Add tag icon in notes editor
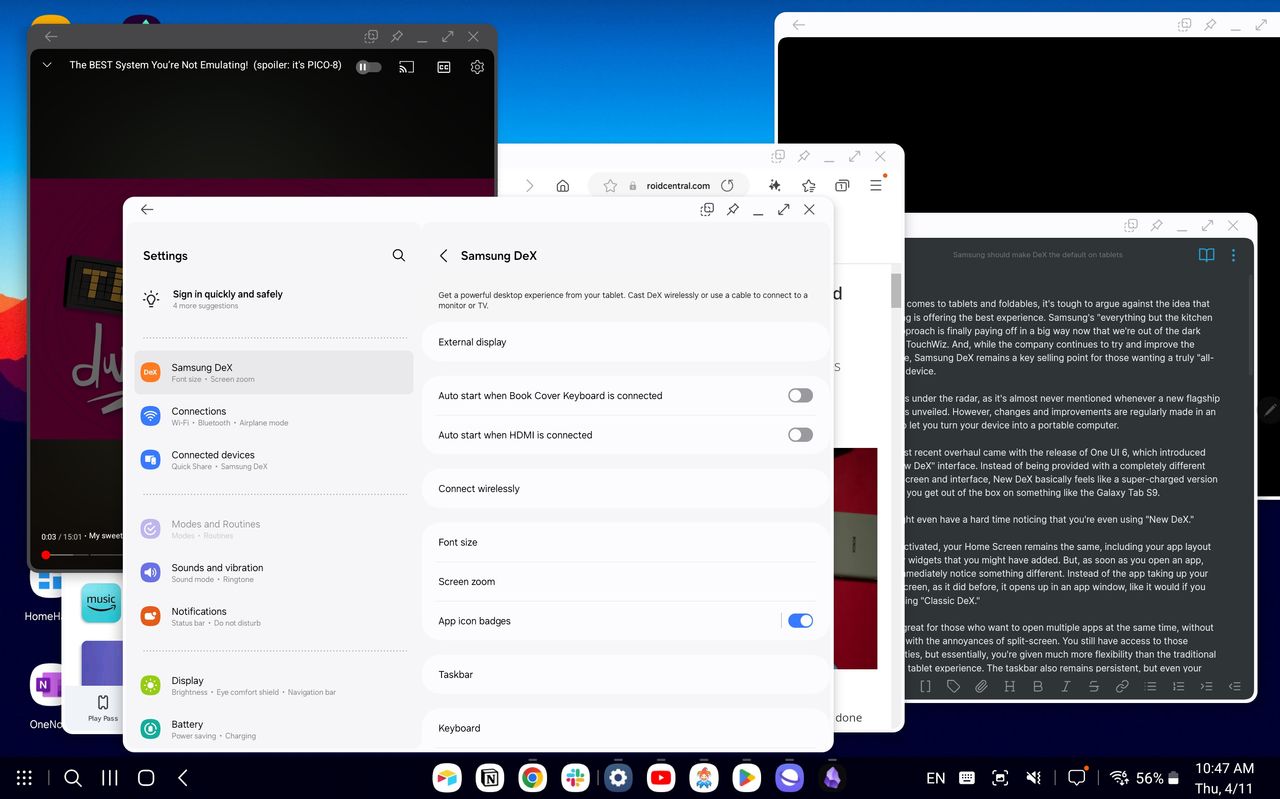Image resolution: width=1280 pixels, height=799 pixels. point(953,686)
